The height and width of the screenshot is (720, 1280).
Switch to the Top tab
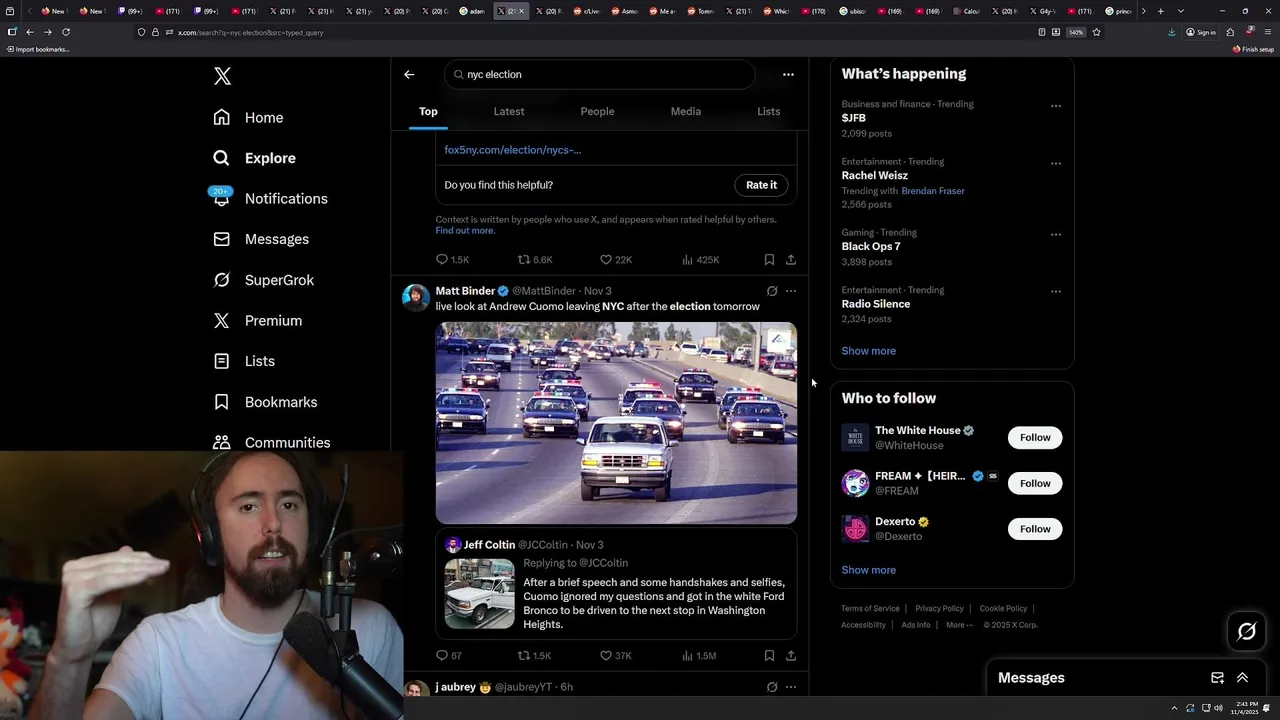point(428,111)
